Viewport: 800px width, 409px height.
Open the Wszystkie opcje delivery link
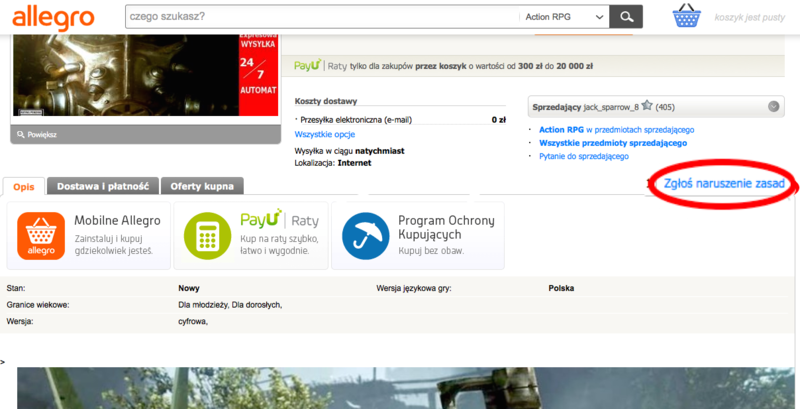coord(324,135)
